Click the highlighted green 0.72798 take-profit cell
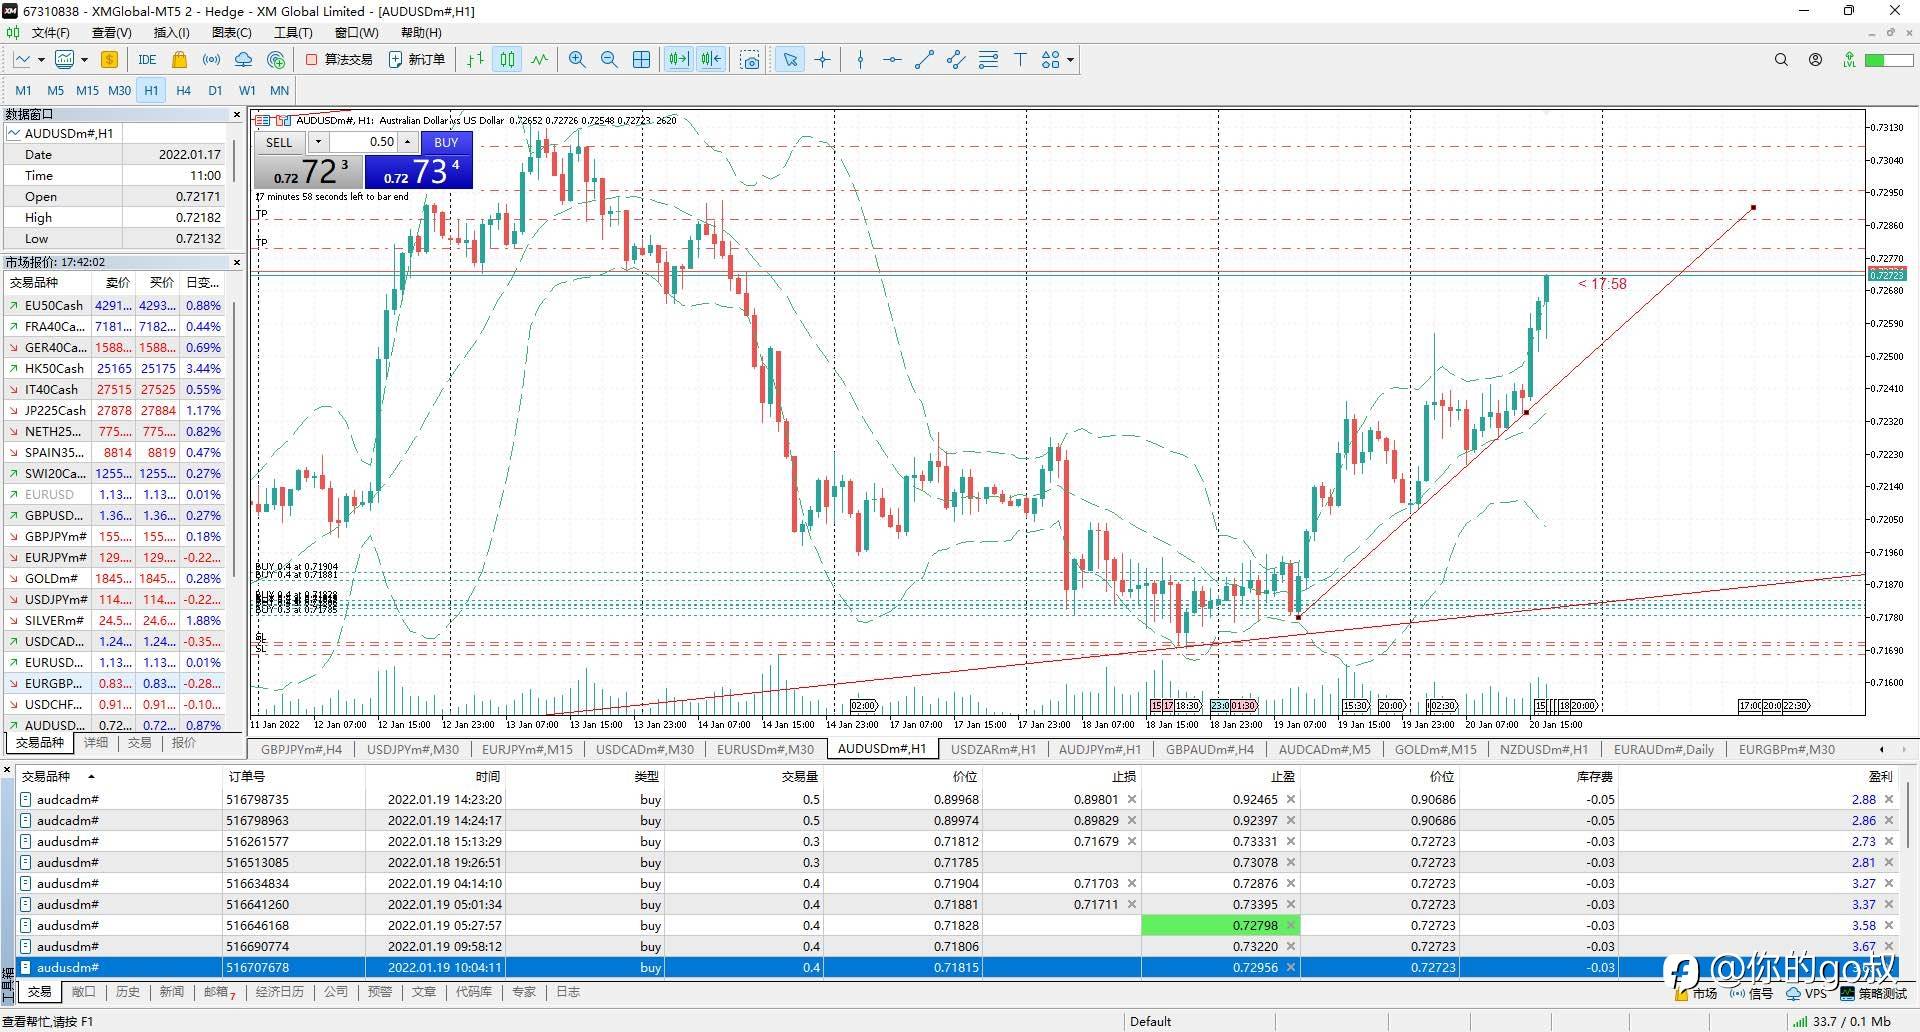This screenshot has width=1920, height=1032. point(1220,925)
